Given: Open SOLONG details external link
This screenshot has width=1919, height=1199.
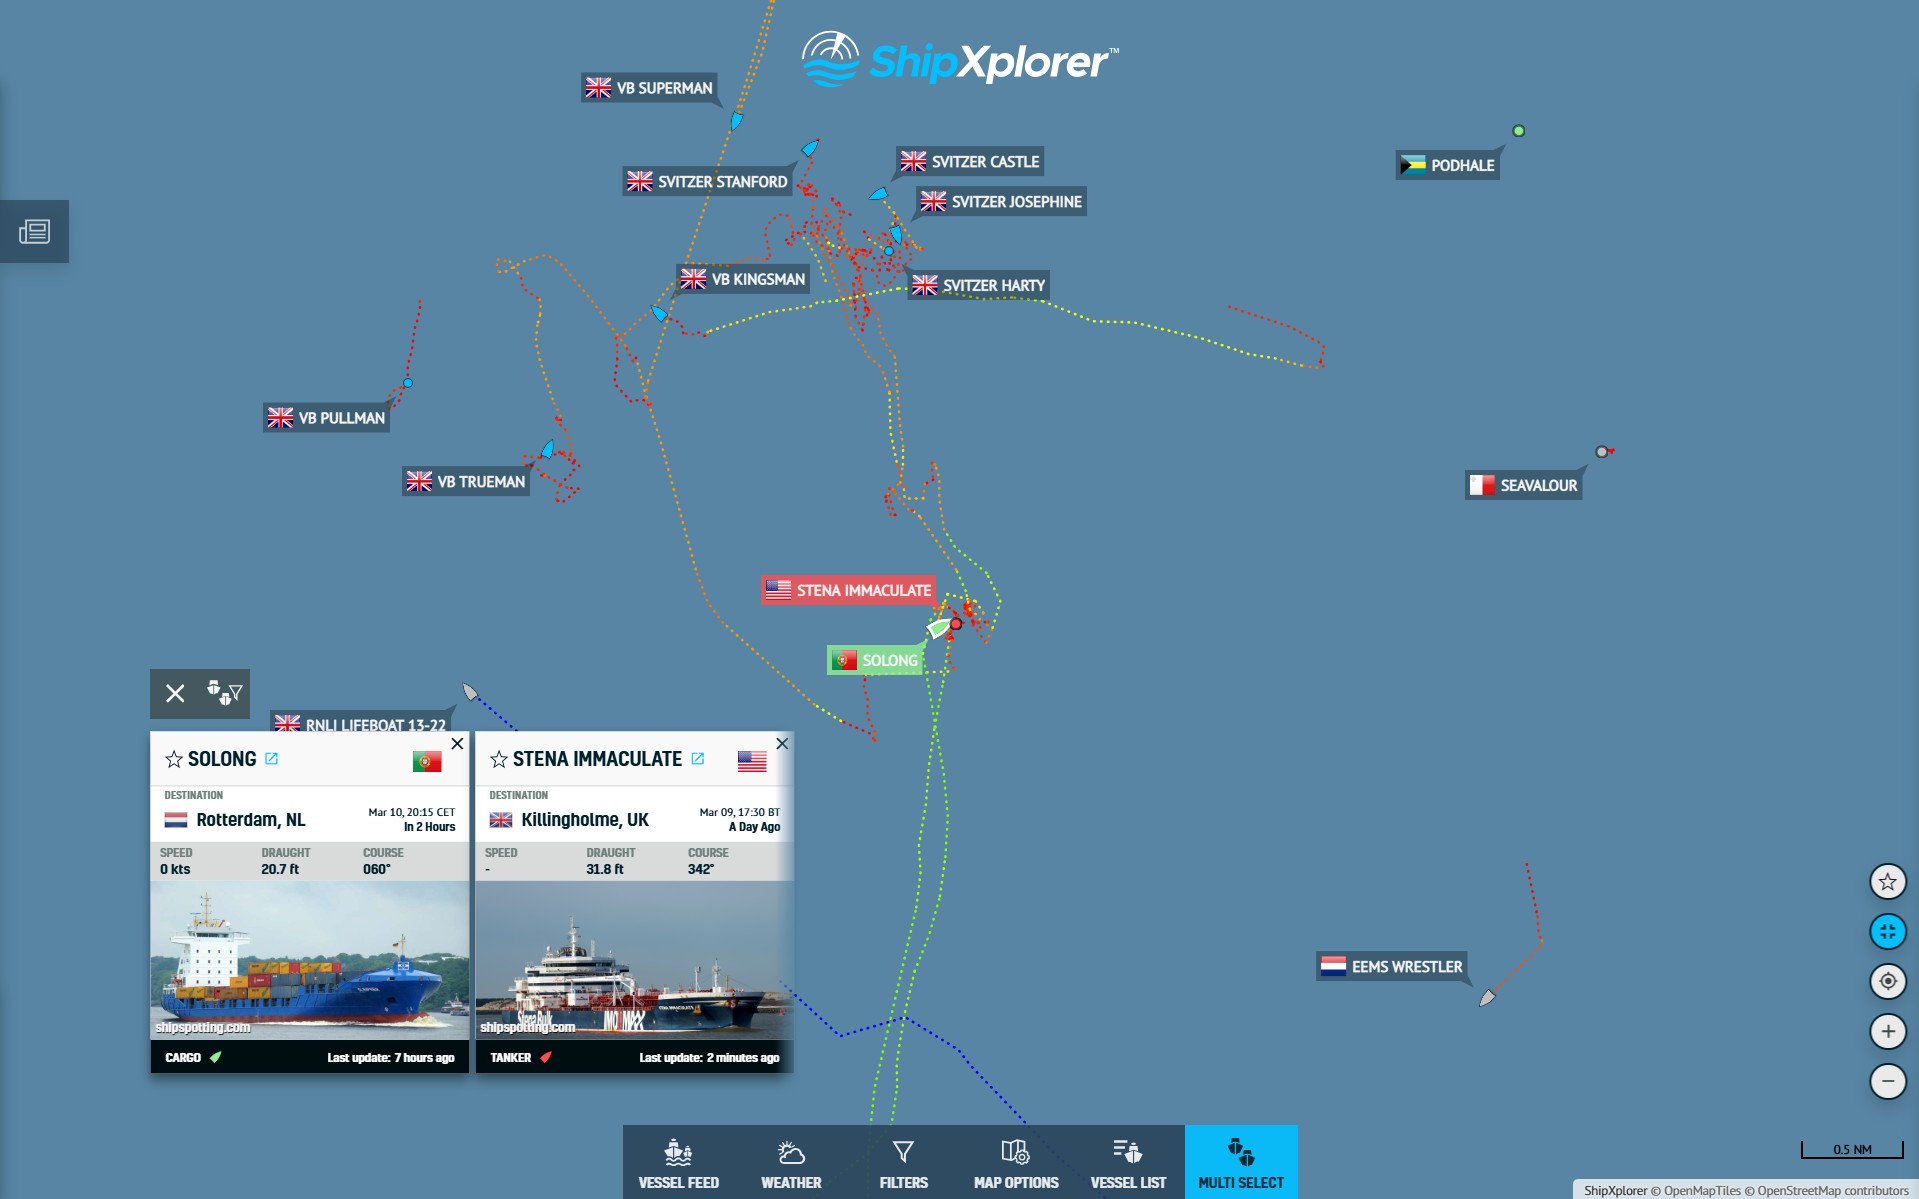Looking at the screenshot, I should click(x=271, y=759).
